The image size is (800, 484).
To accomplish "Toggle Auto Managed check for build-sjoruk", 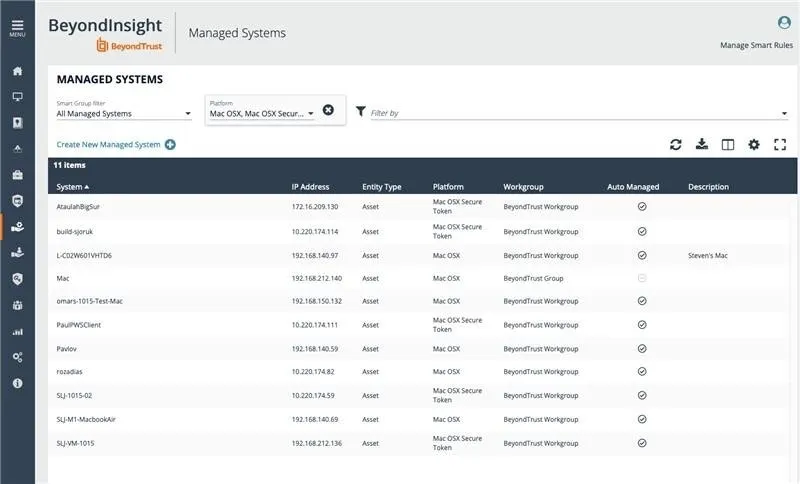I will [642, 232].
